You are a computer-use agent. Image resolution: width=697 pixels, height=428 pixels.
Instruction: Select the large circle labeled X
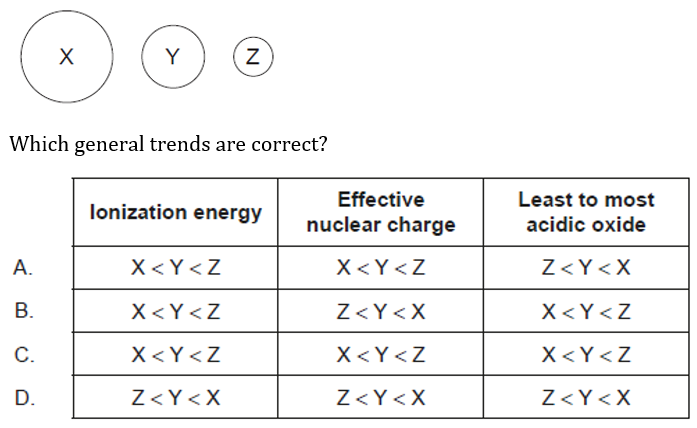pyautogui.click(x=67, y=57)
